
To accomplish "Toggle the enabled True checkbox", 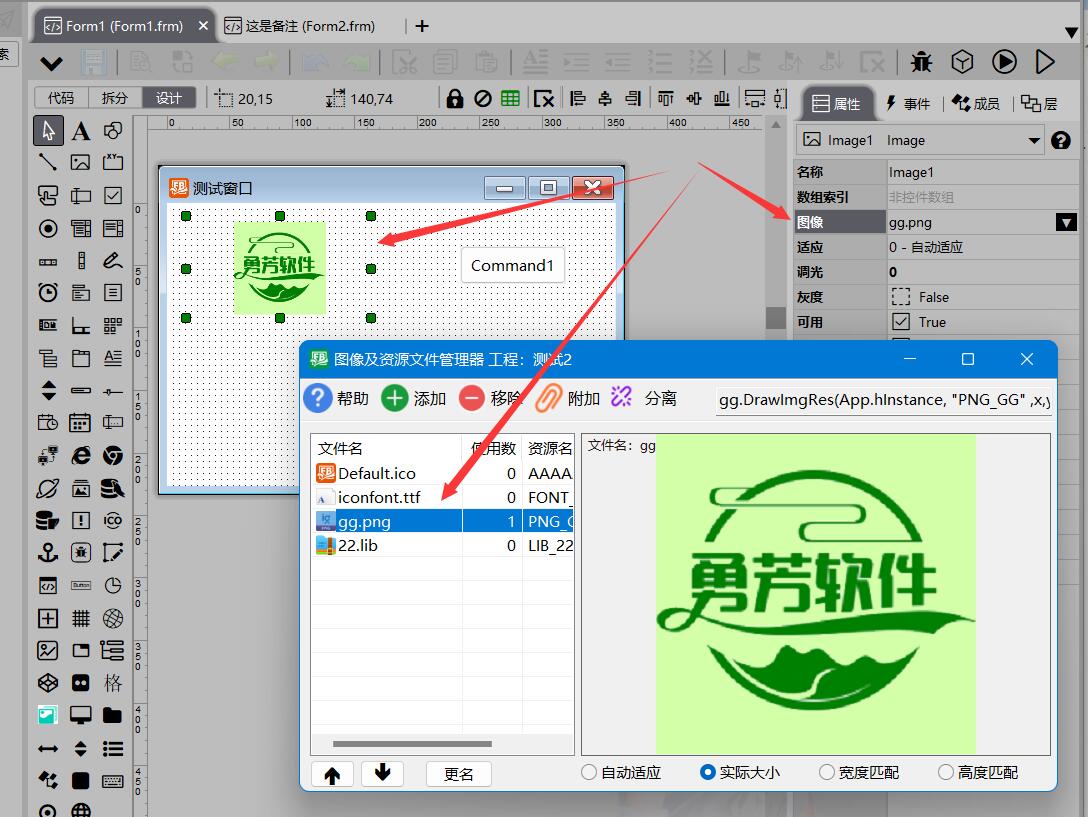I will pyautogui.click(x=901, y=322).
